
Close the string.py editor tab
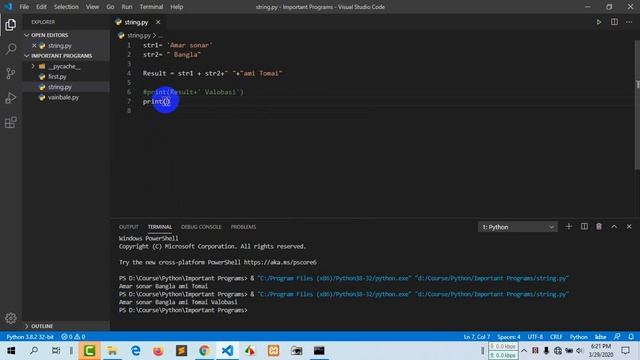point(158,22)
